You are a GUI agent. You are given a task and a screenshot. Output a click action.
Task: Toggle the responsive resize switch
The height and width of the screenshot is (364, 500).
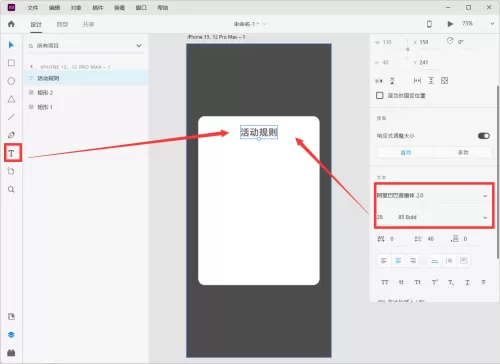point(484,136)
